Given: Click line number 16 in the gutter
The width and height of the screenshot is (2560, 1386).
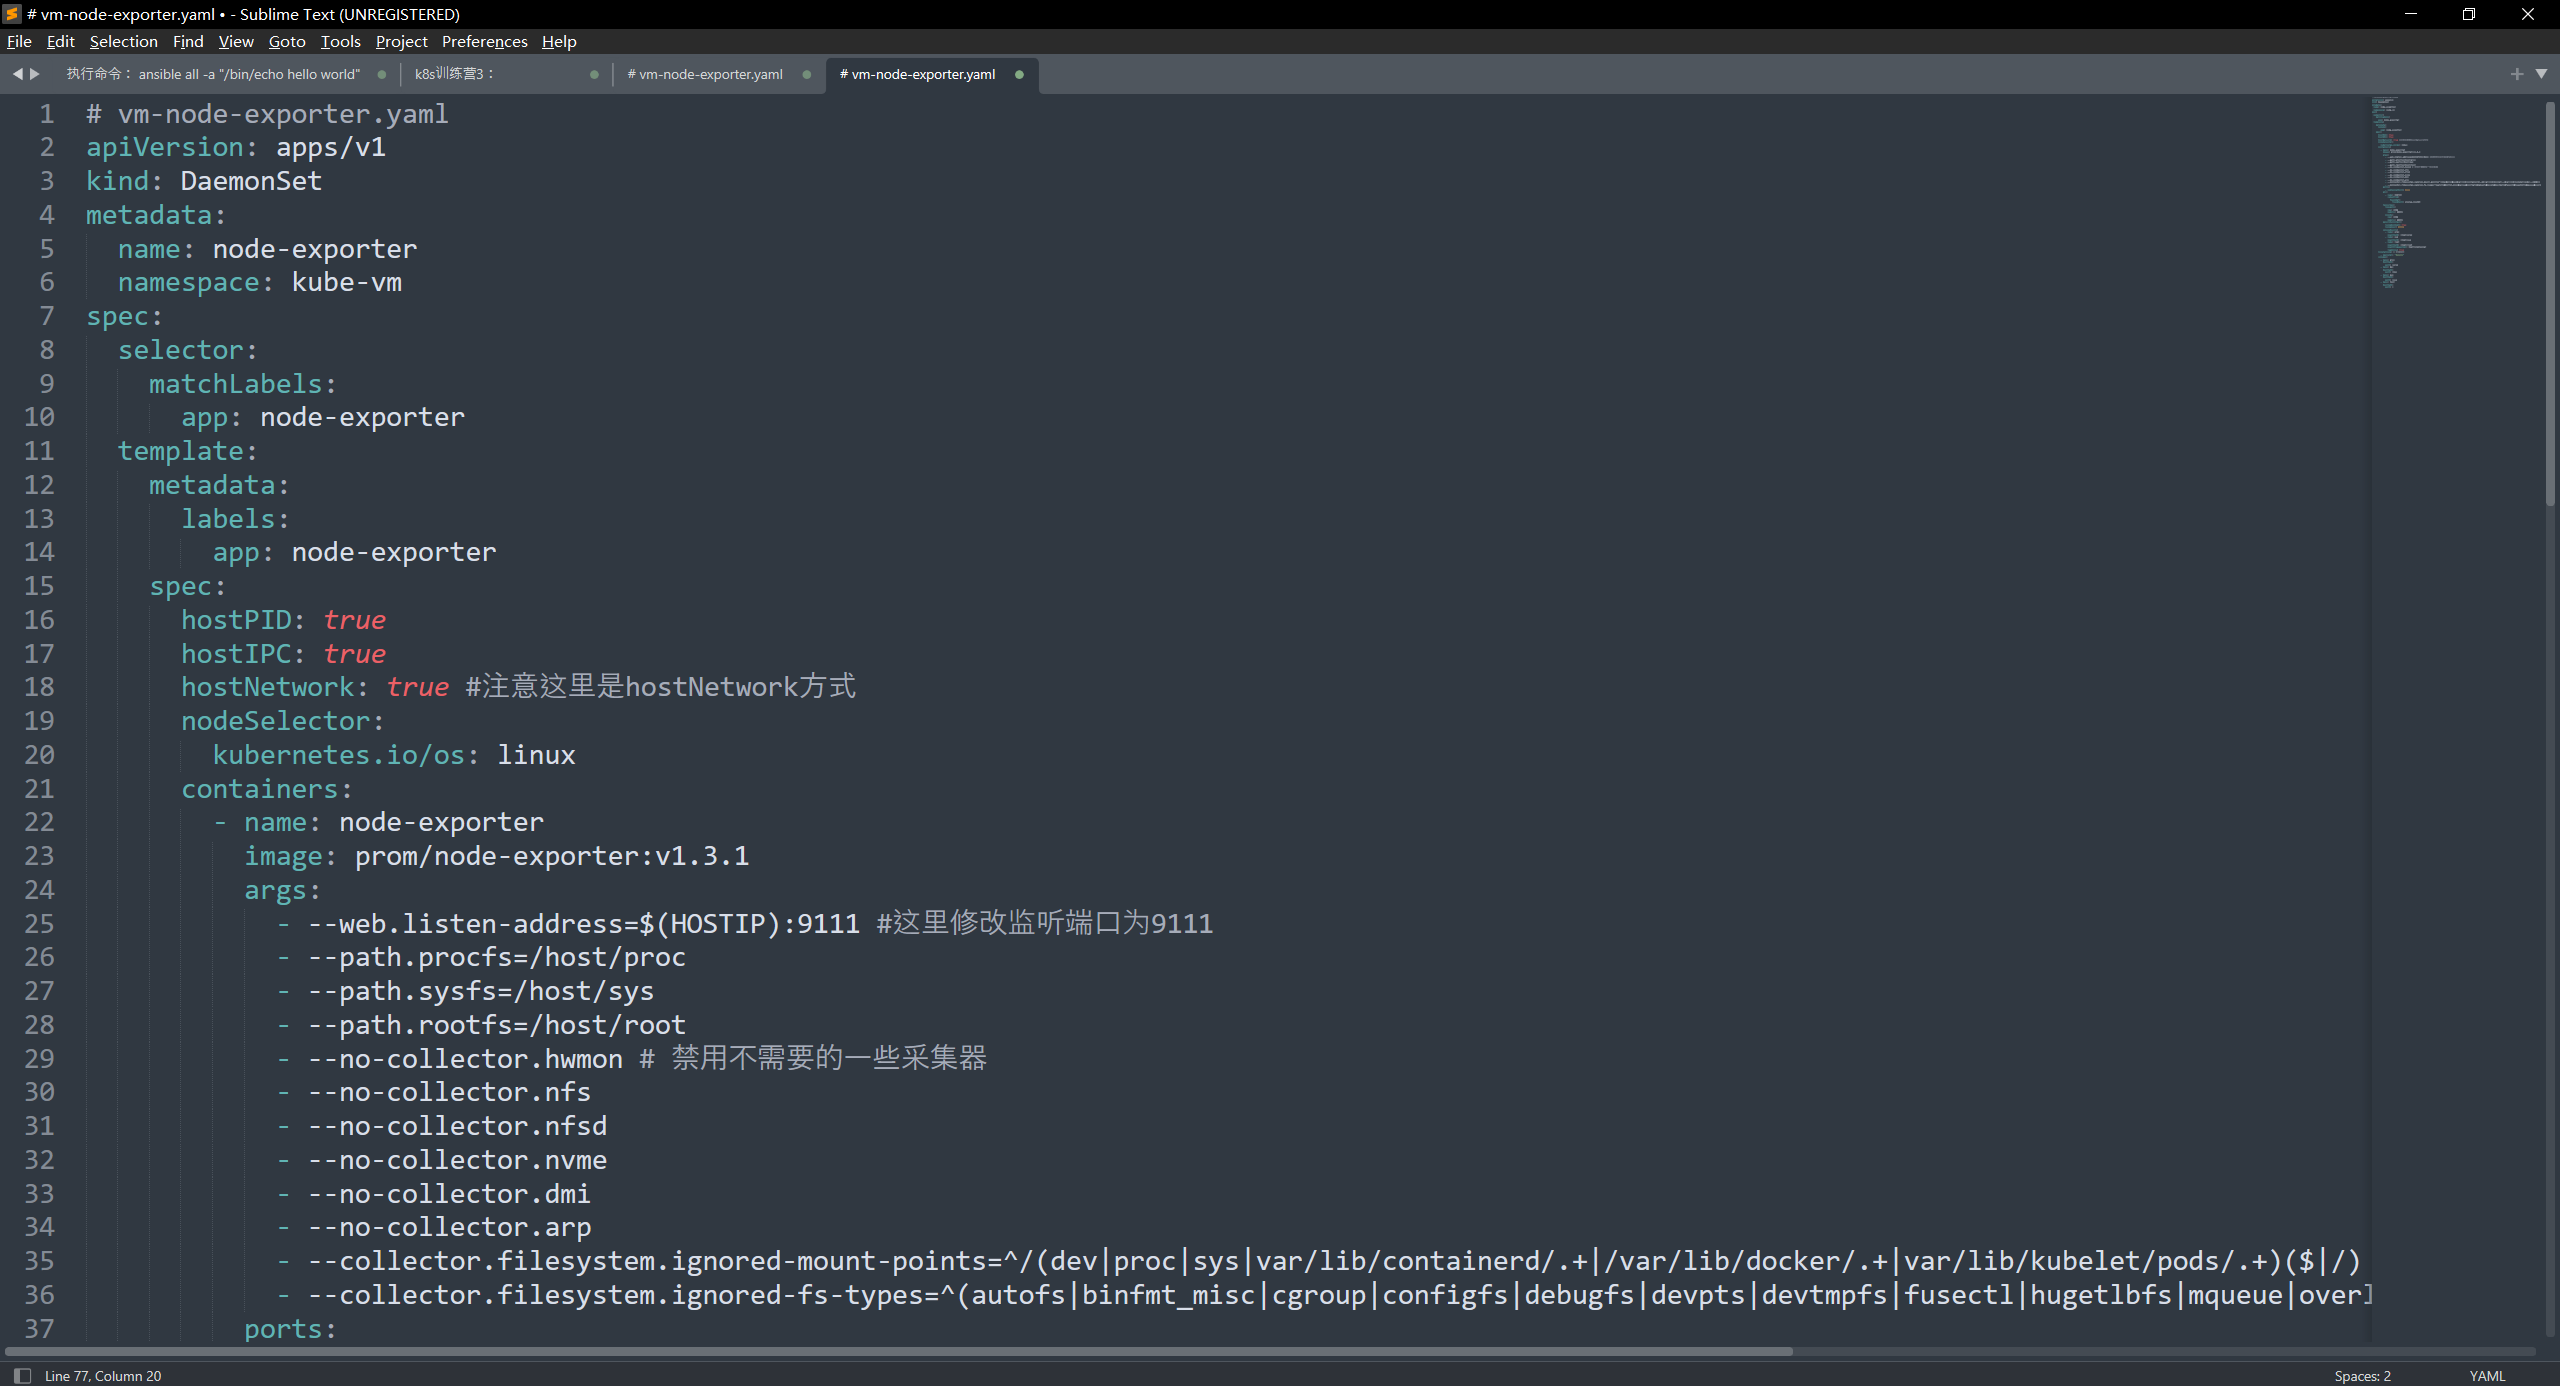Looking at the screenshot, I should coord(39,620).
